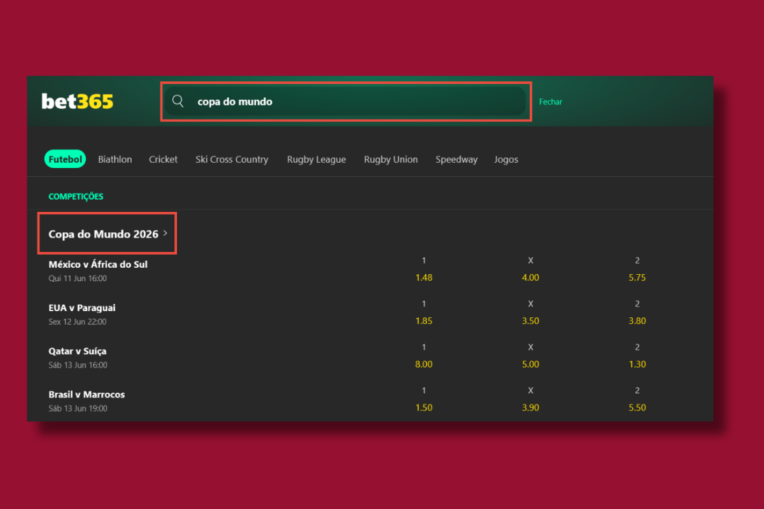Open the Cricket tab

(x=163, y=159)
